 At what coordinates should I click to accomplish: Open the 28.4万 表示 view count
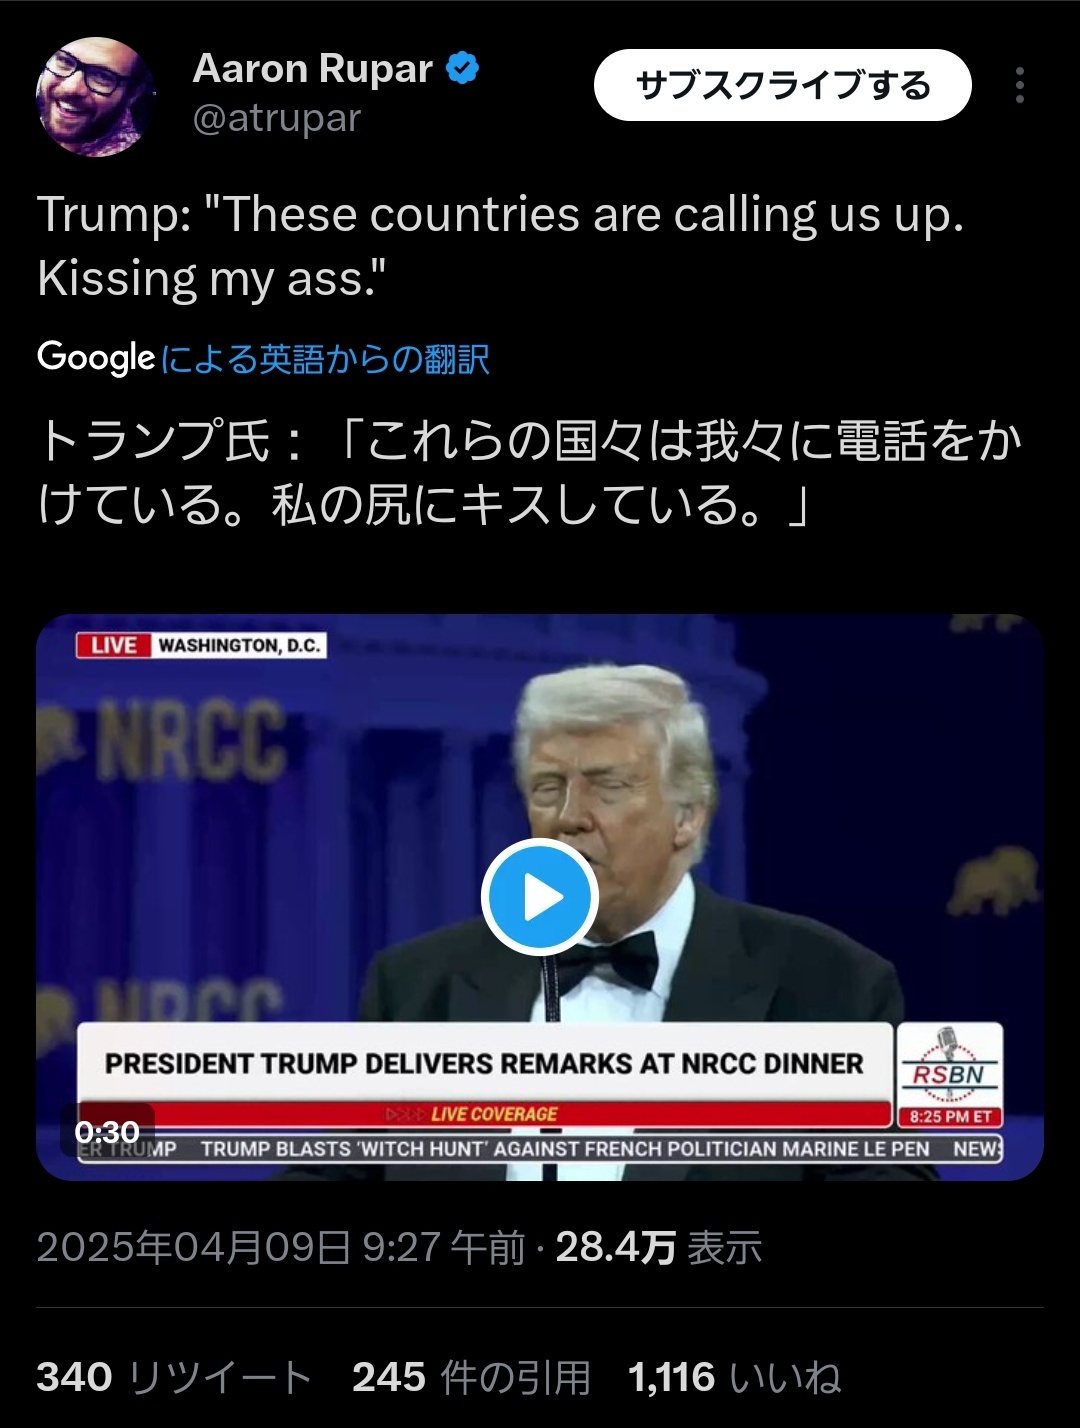coord(658,1247)
